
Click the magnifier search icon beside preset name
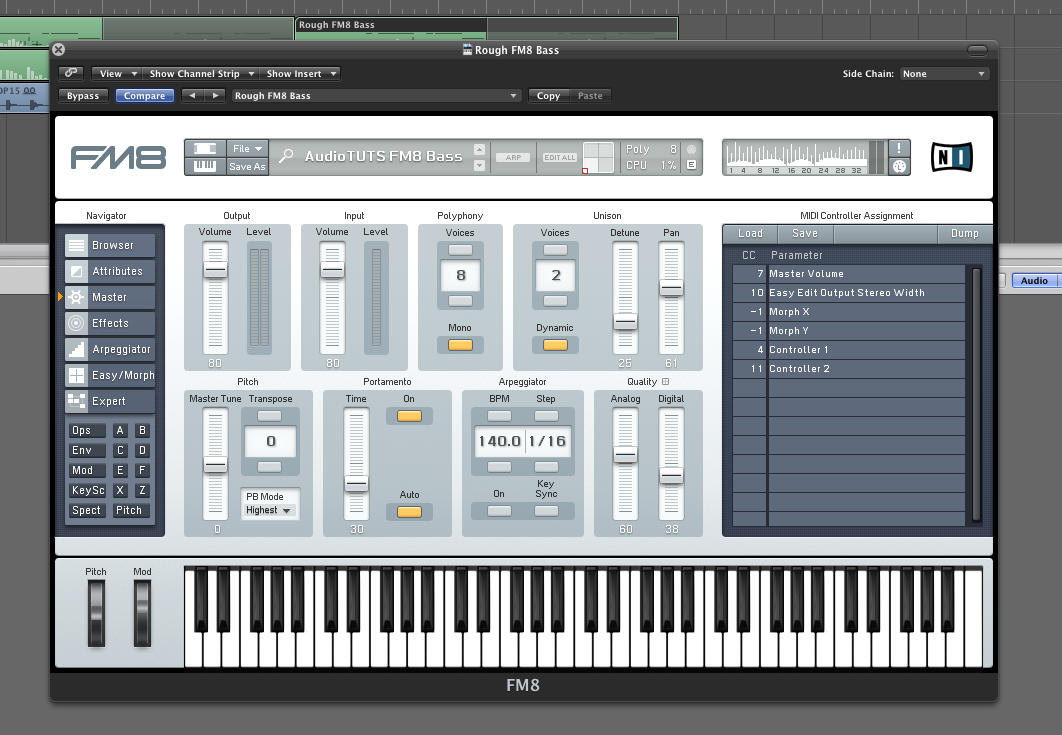[286, 156]
